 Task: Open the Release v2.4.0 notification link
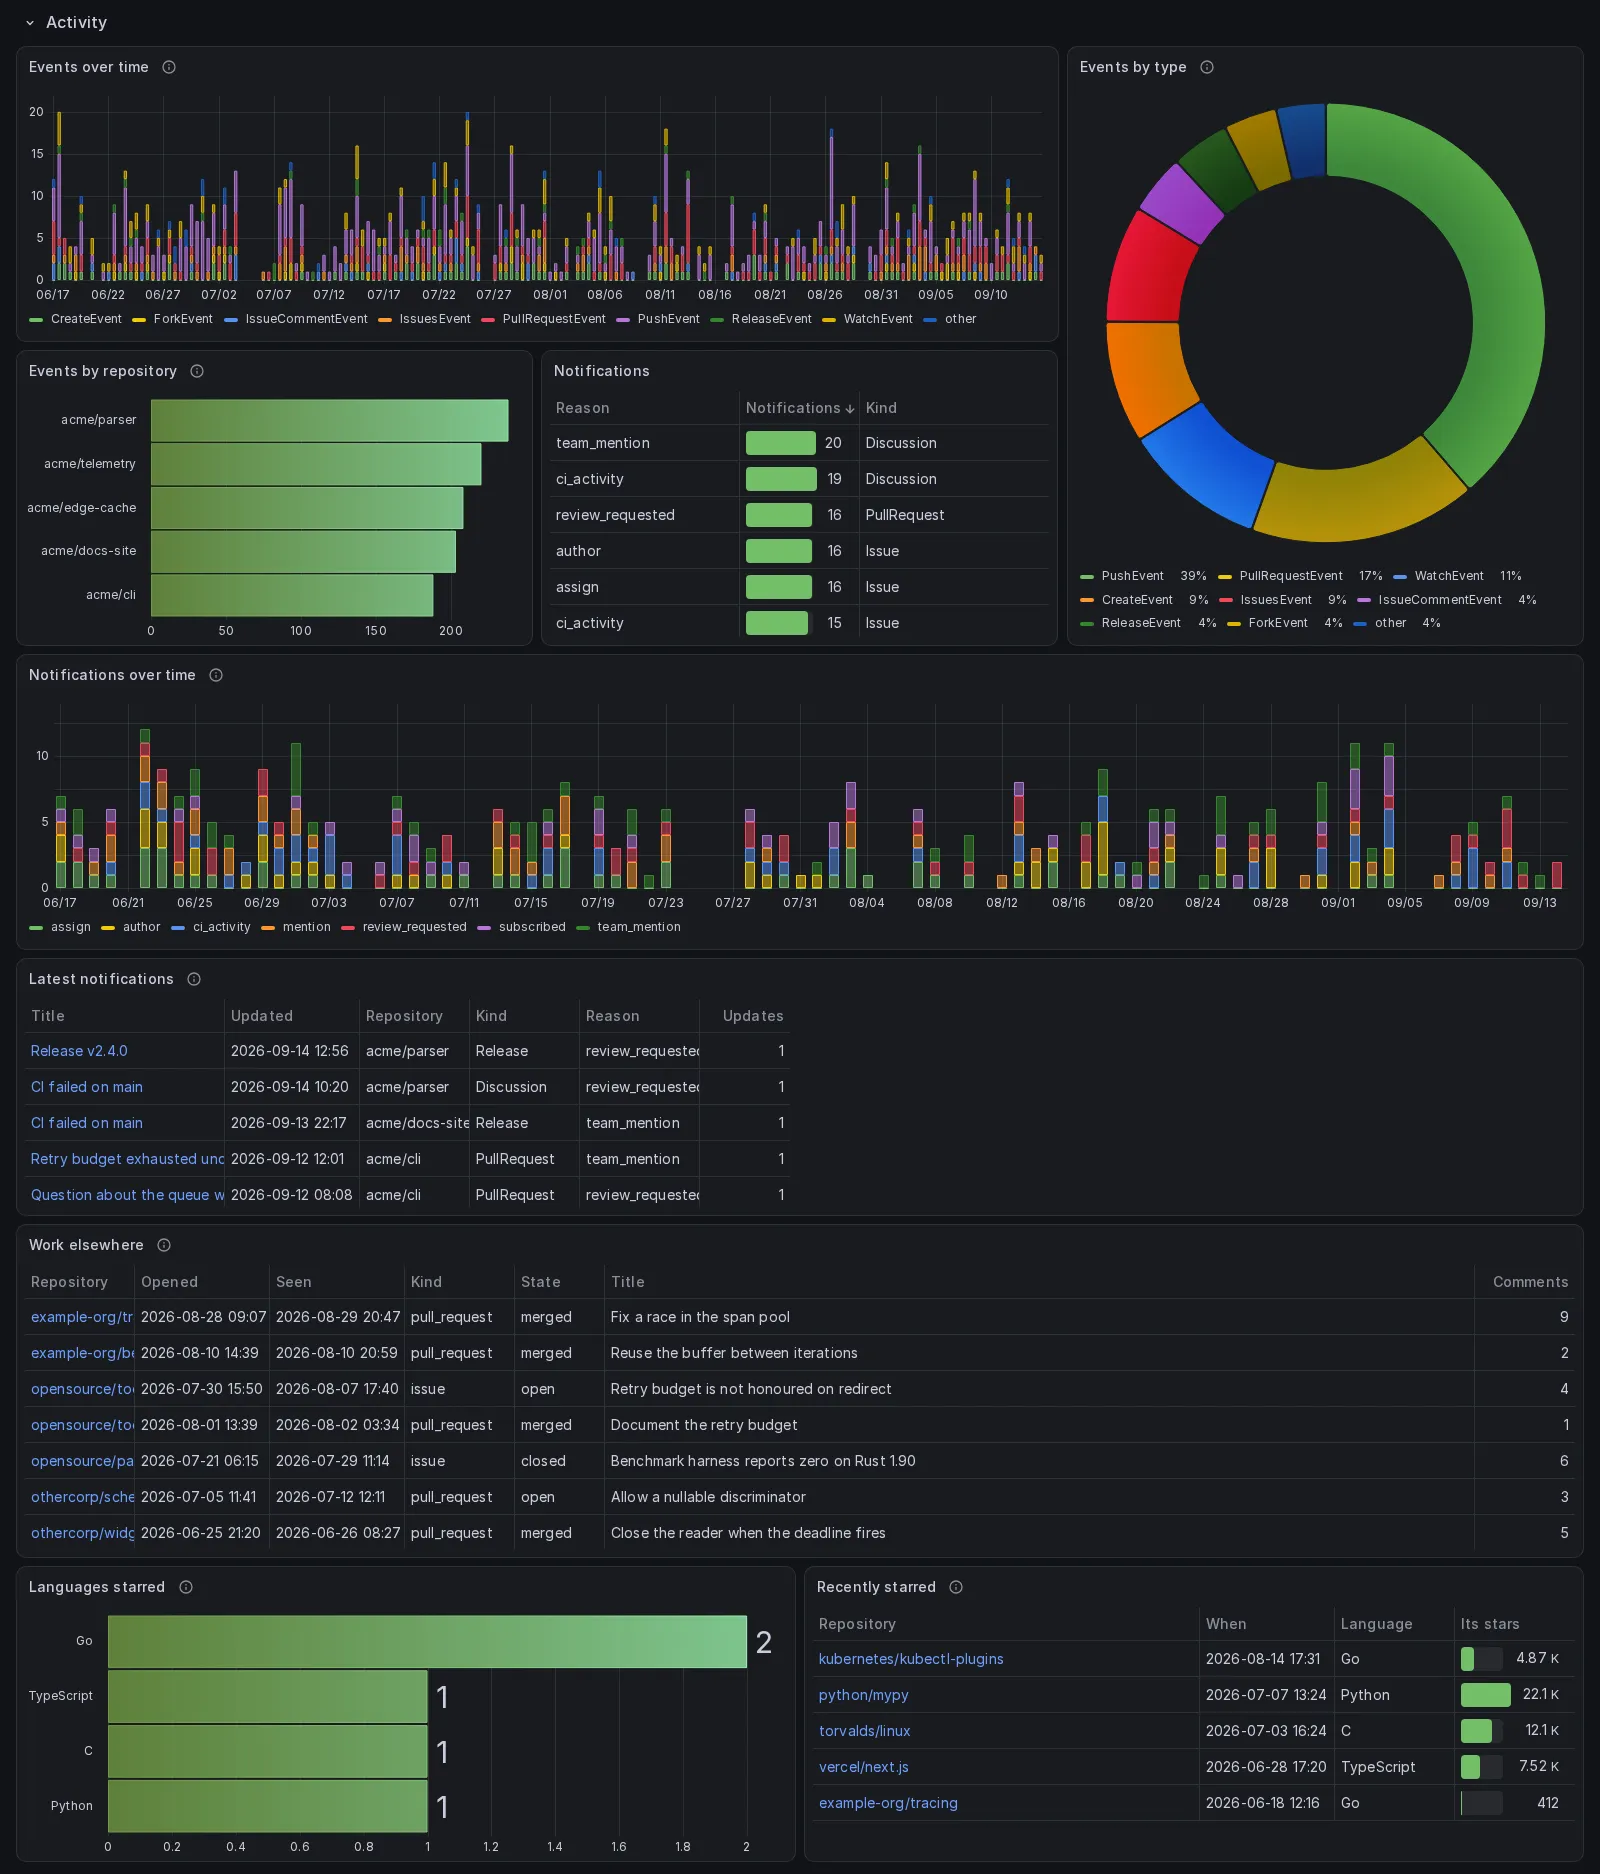[x=79, y=1051]
